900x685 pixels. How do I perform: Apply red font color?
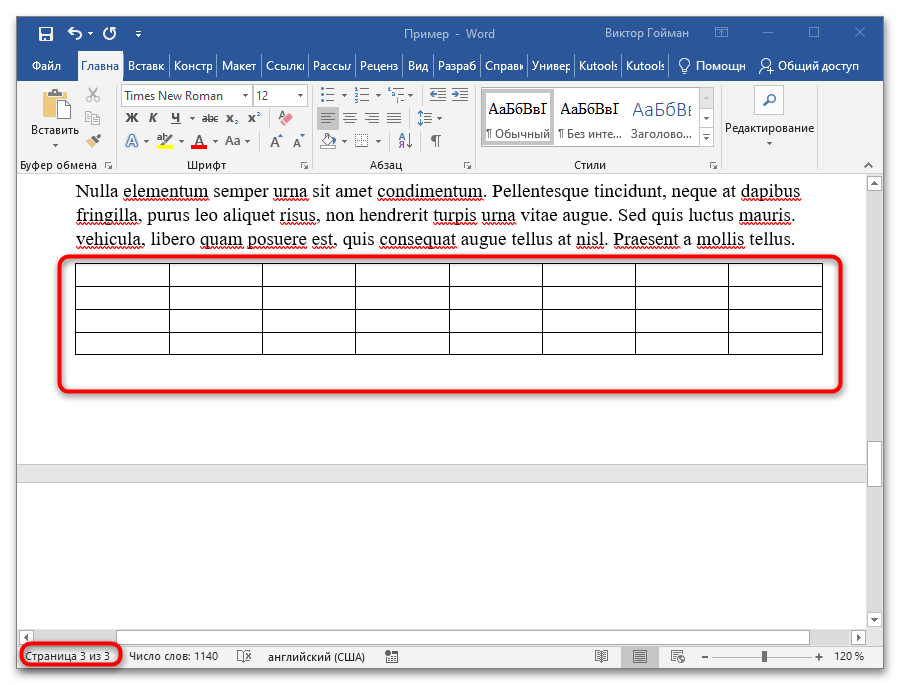click(199, 141)
